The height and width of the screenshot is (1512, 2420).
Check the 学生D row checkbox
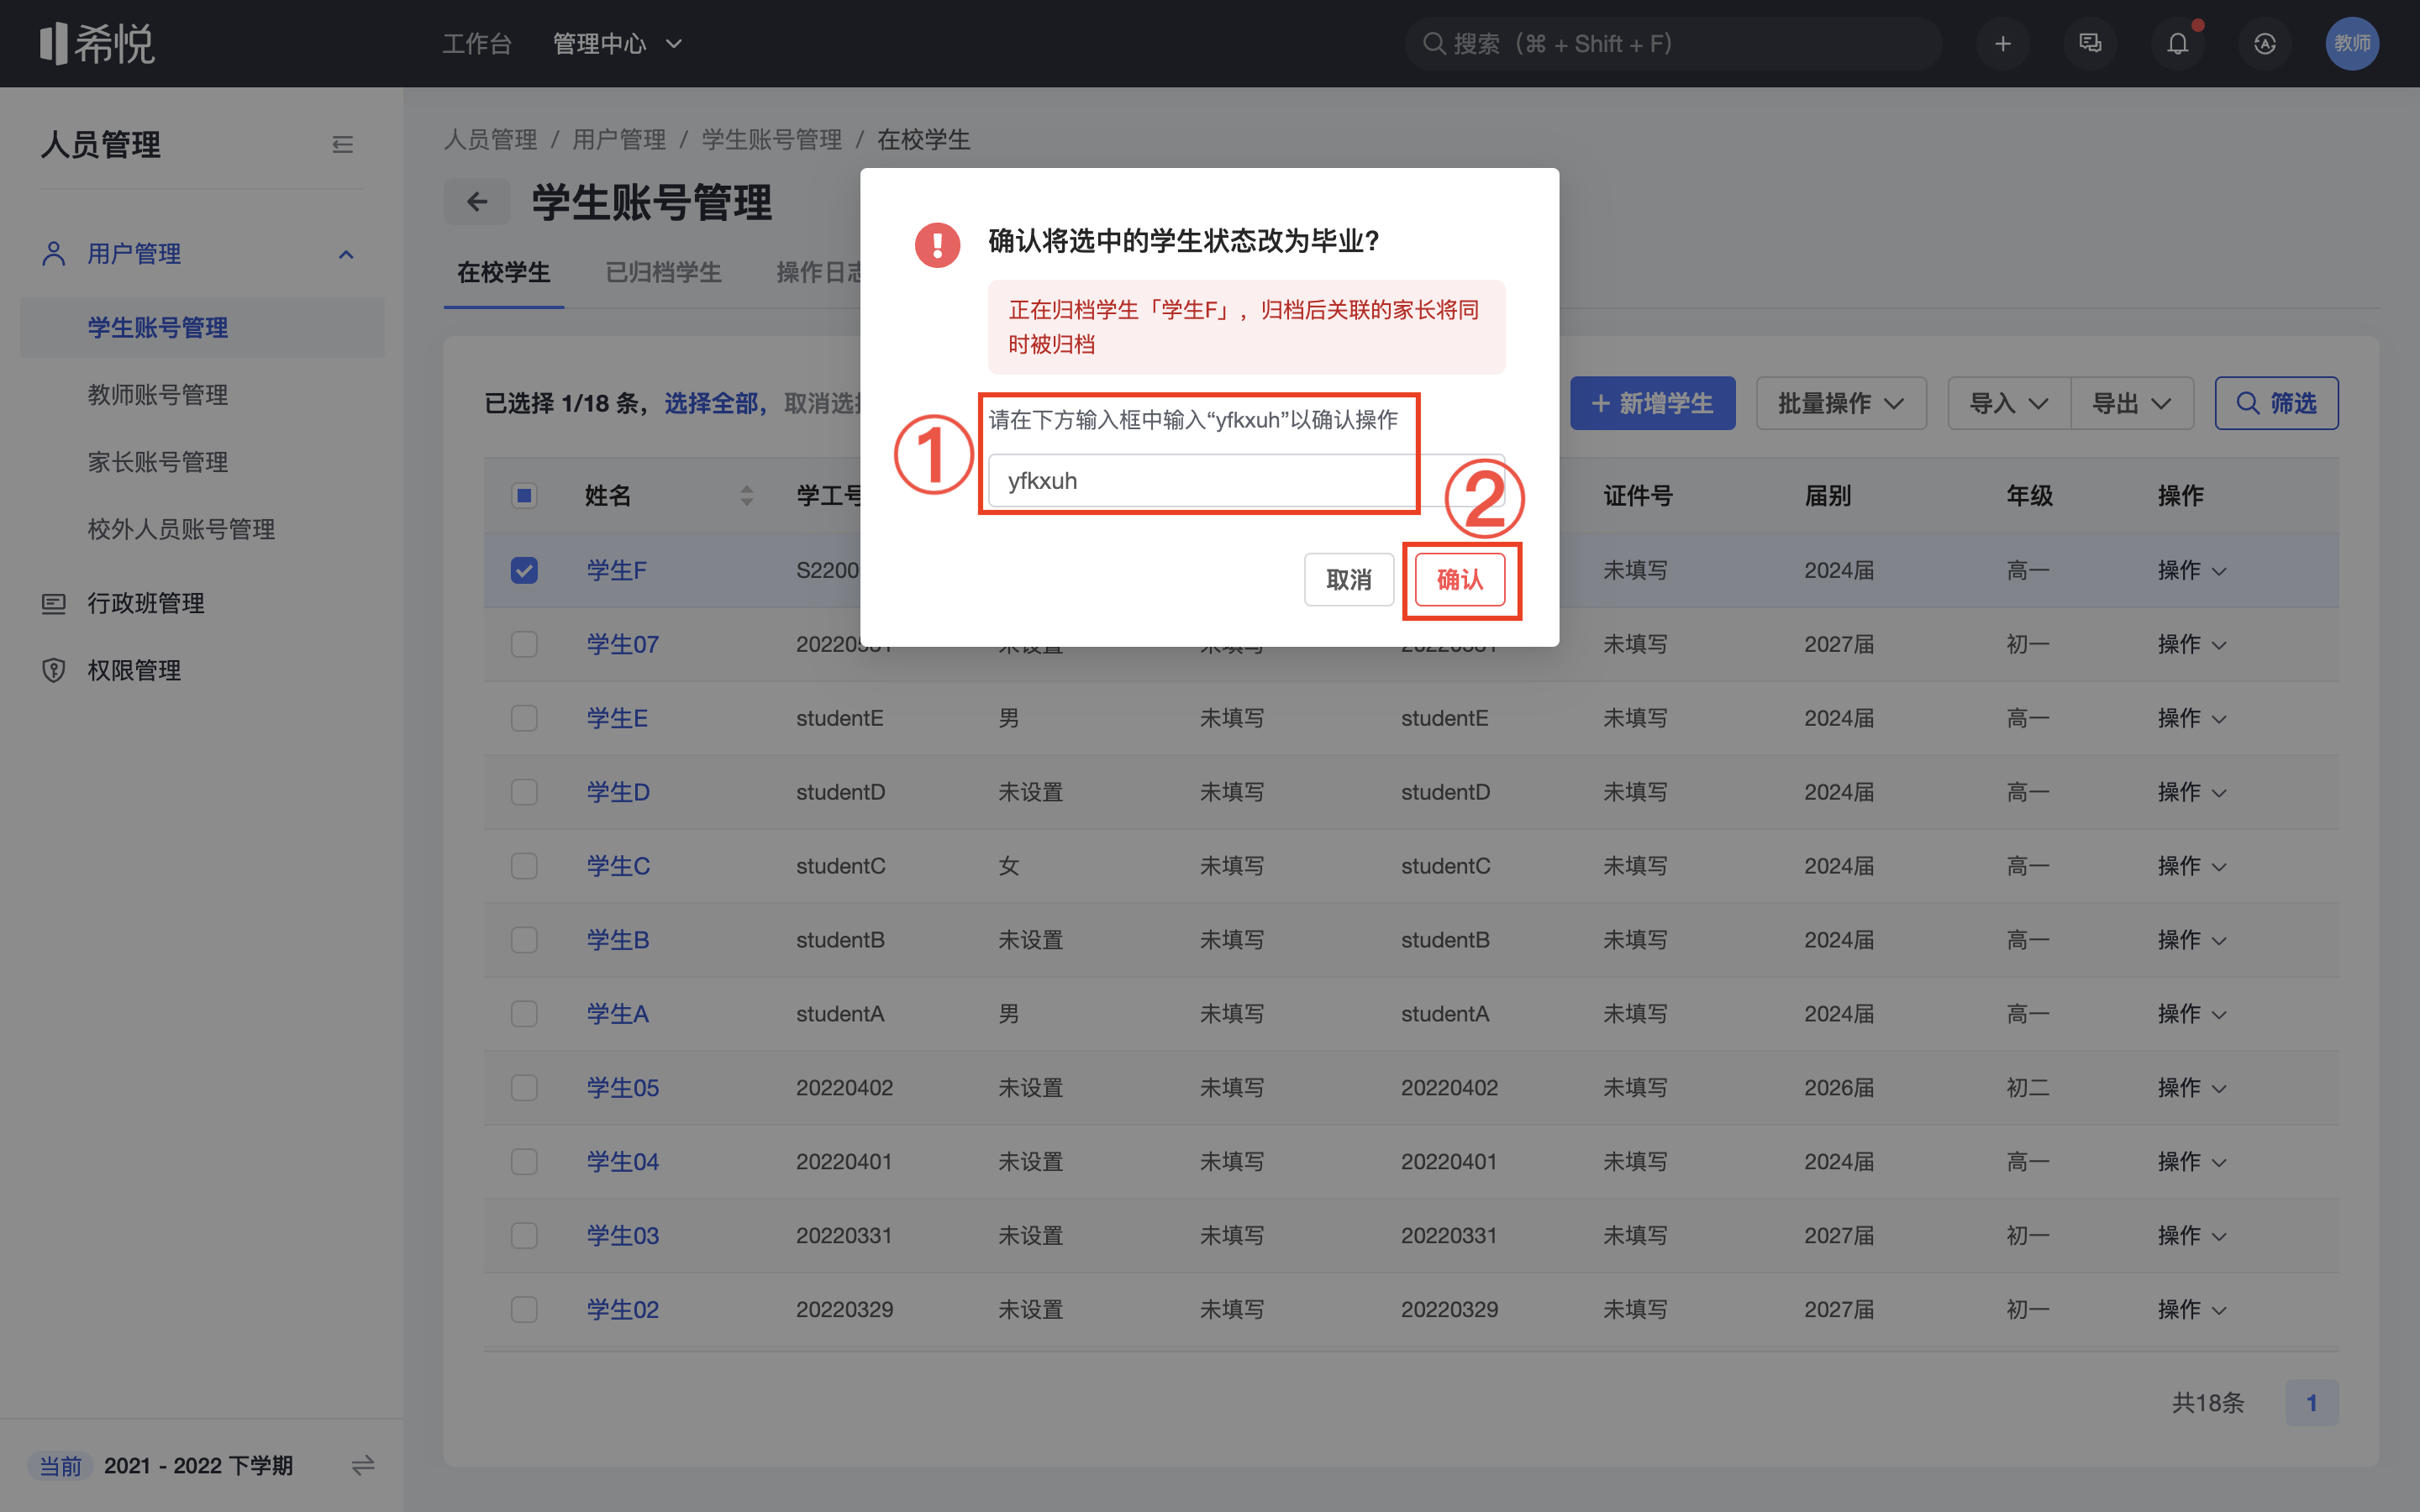[524, 792]
